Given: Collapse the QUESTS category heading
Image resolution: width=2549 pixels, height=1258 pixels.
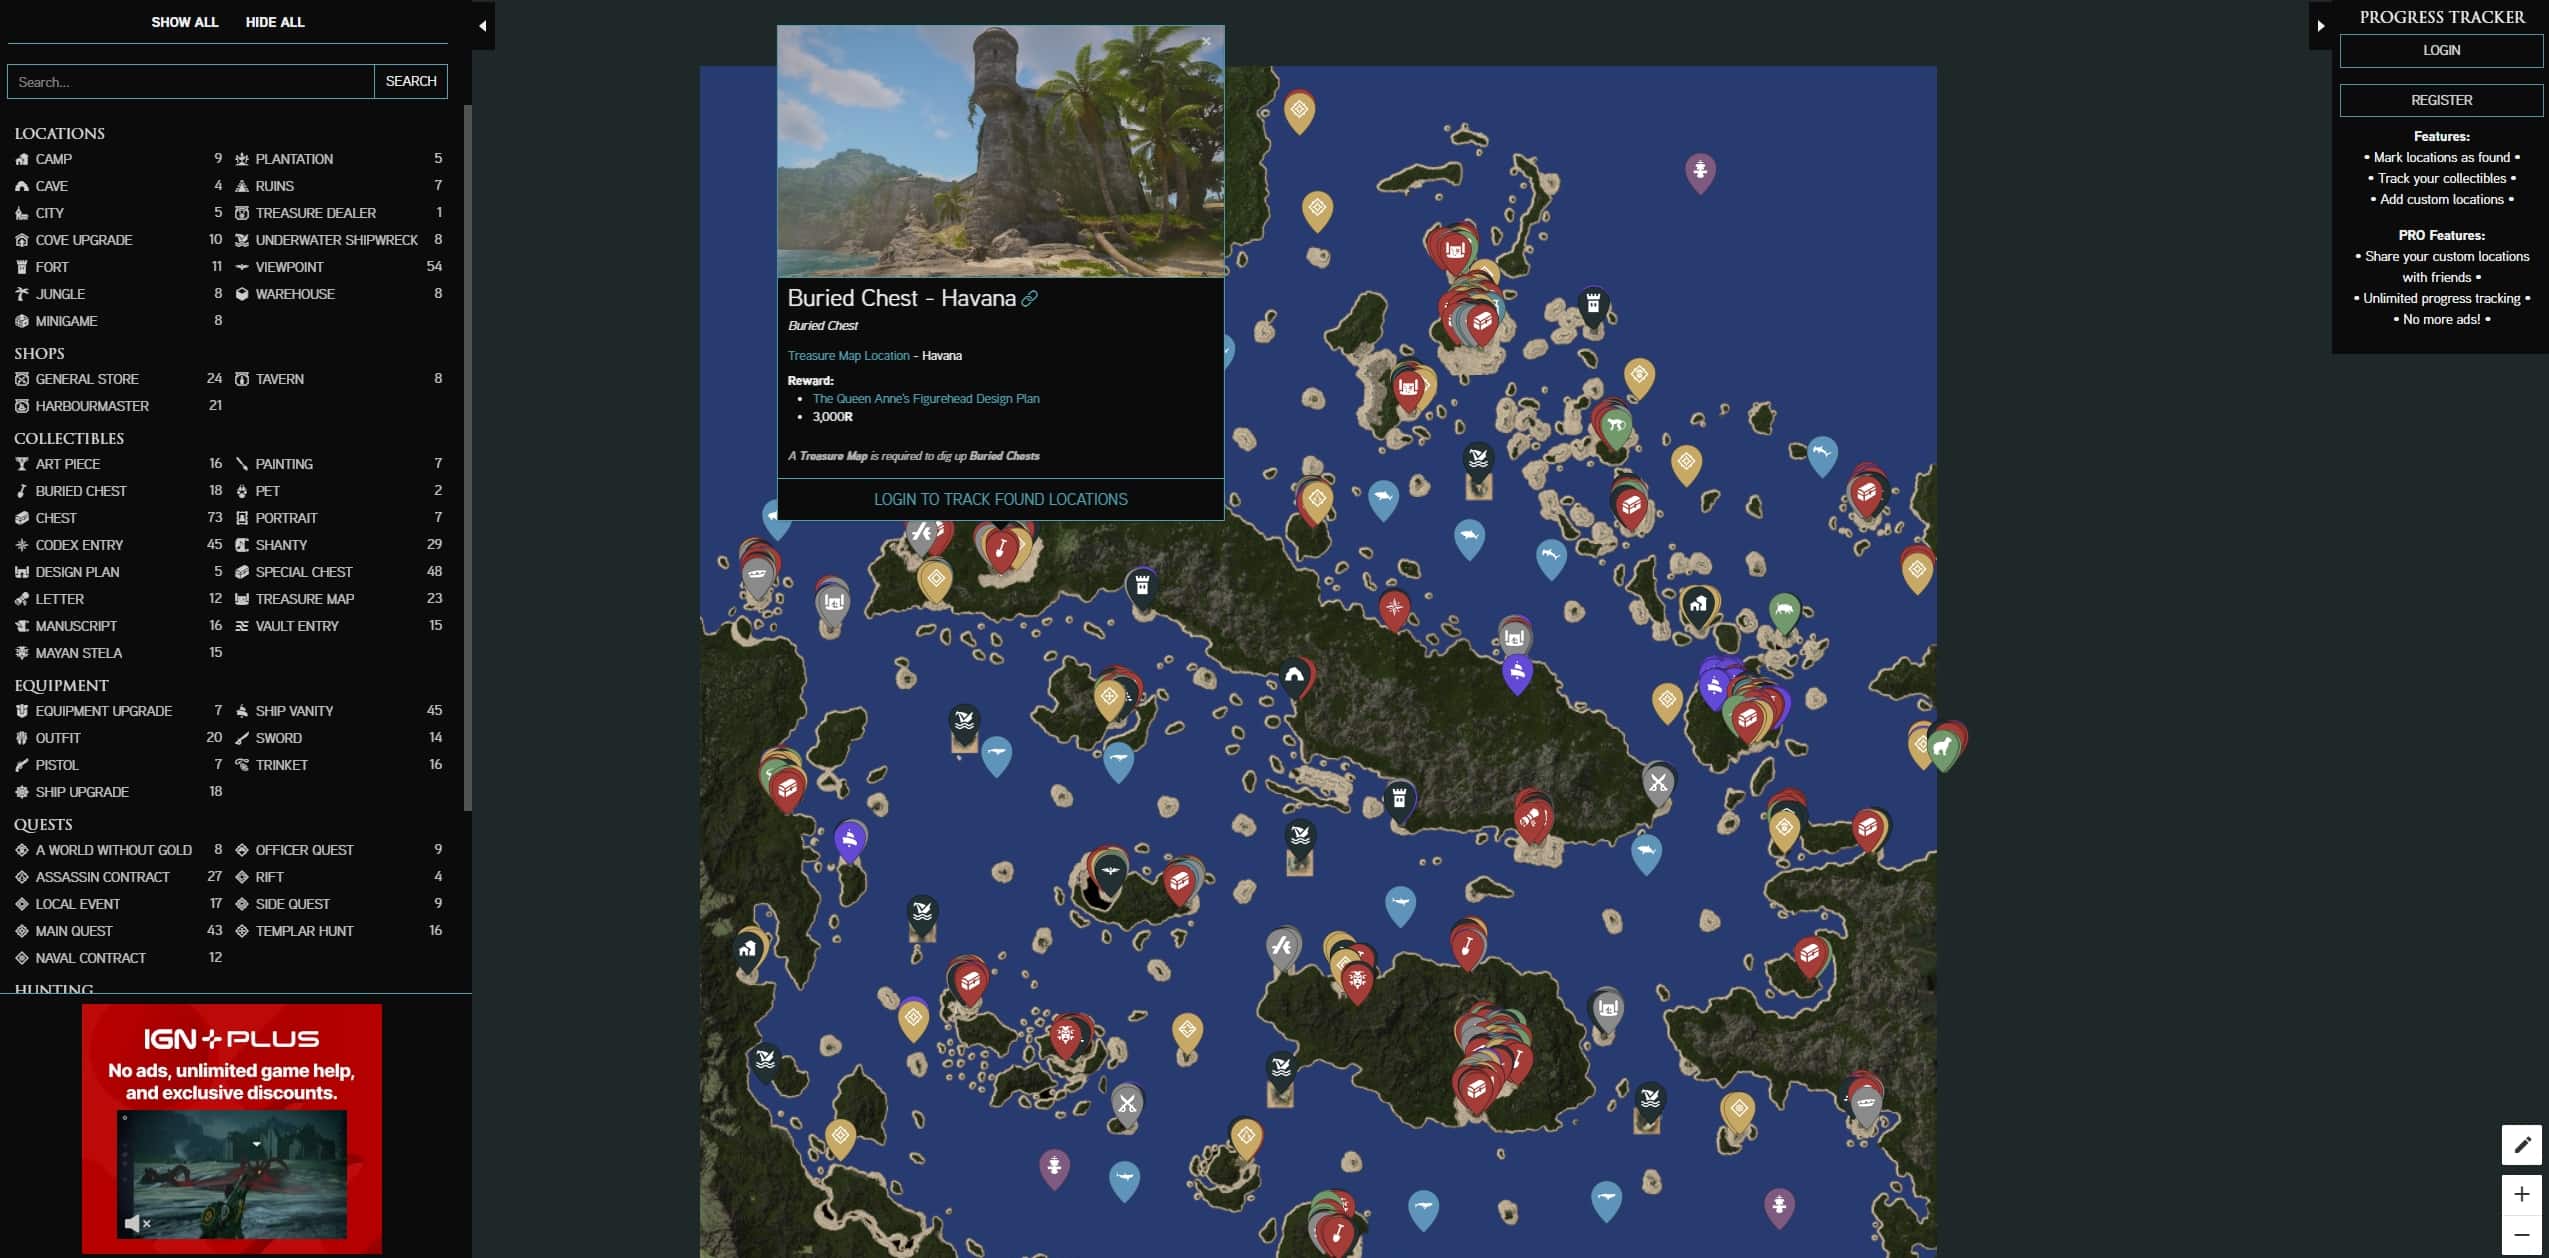Looking at the screenshot, I should 43,824.
